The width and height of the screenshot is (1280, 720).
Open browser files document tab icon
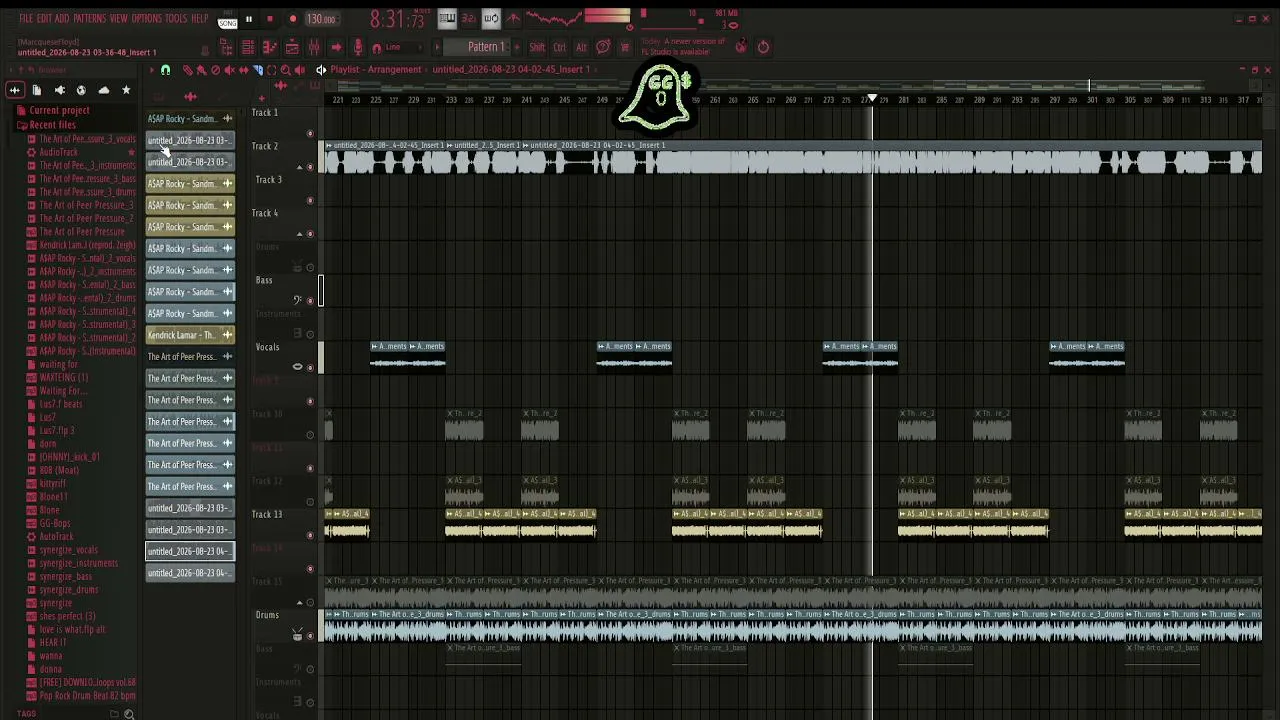coord(37,90)
